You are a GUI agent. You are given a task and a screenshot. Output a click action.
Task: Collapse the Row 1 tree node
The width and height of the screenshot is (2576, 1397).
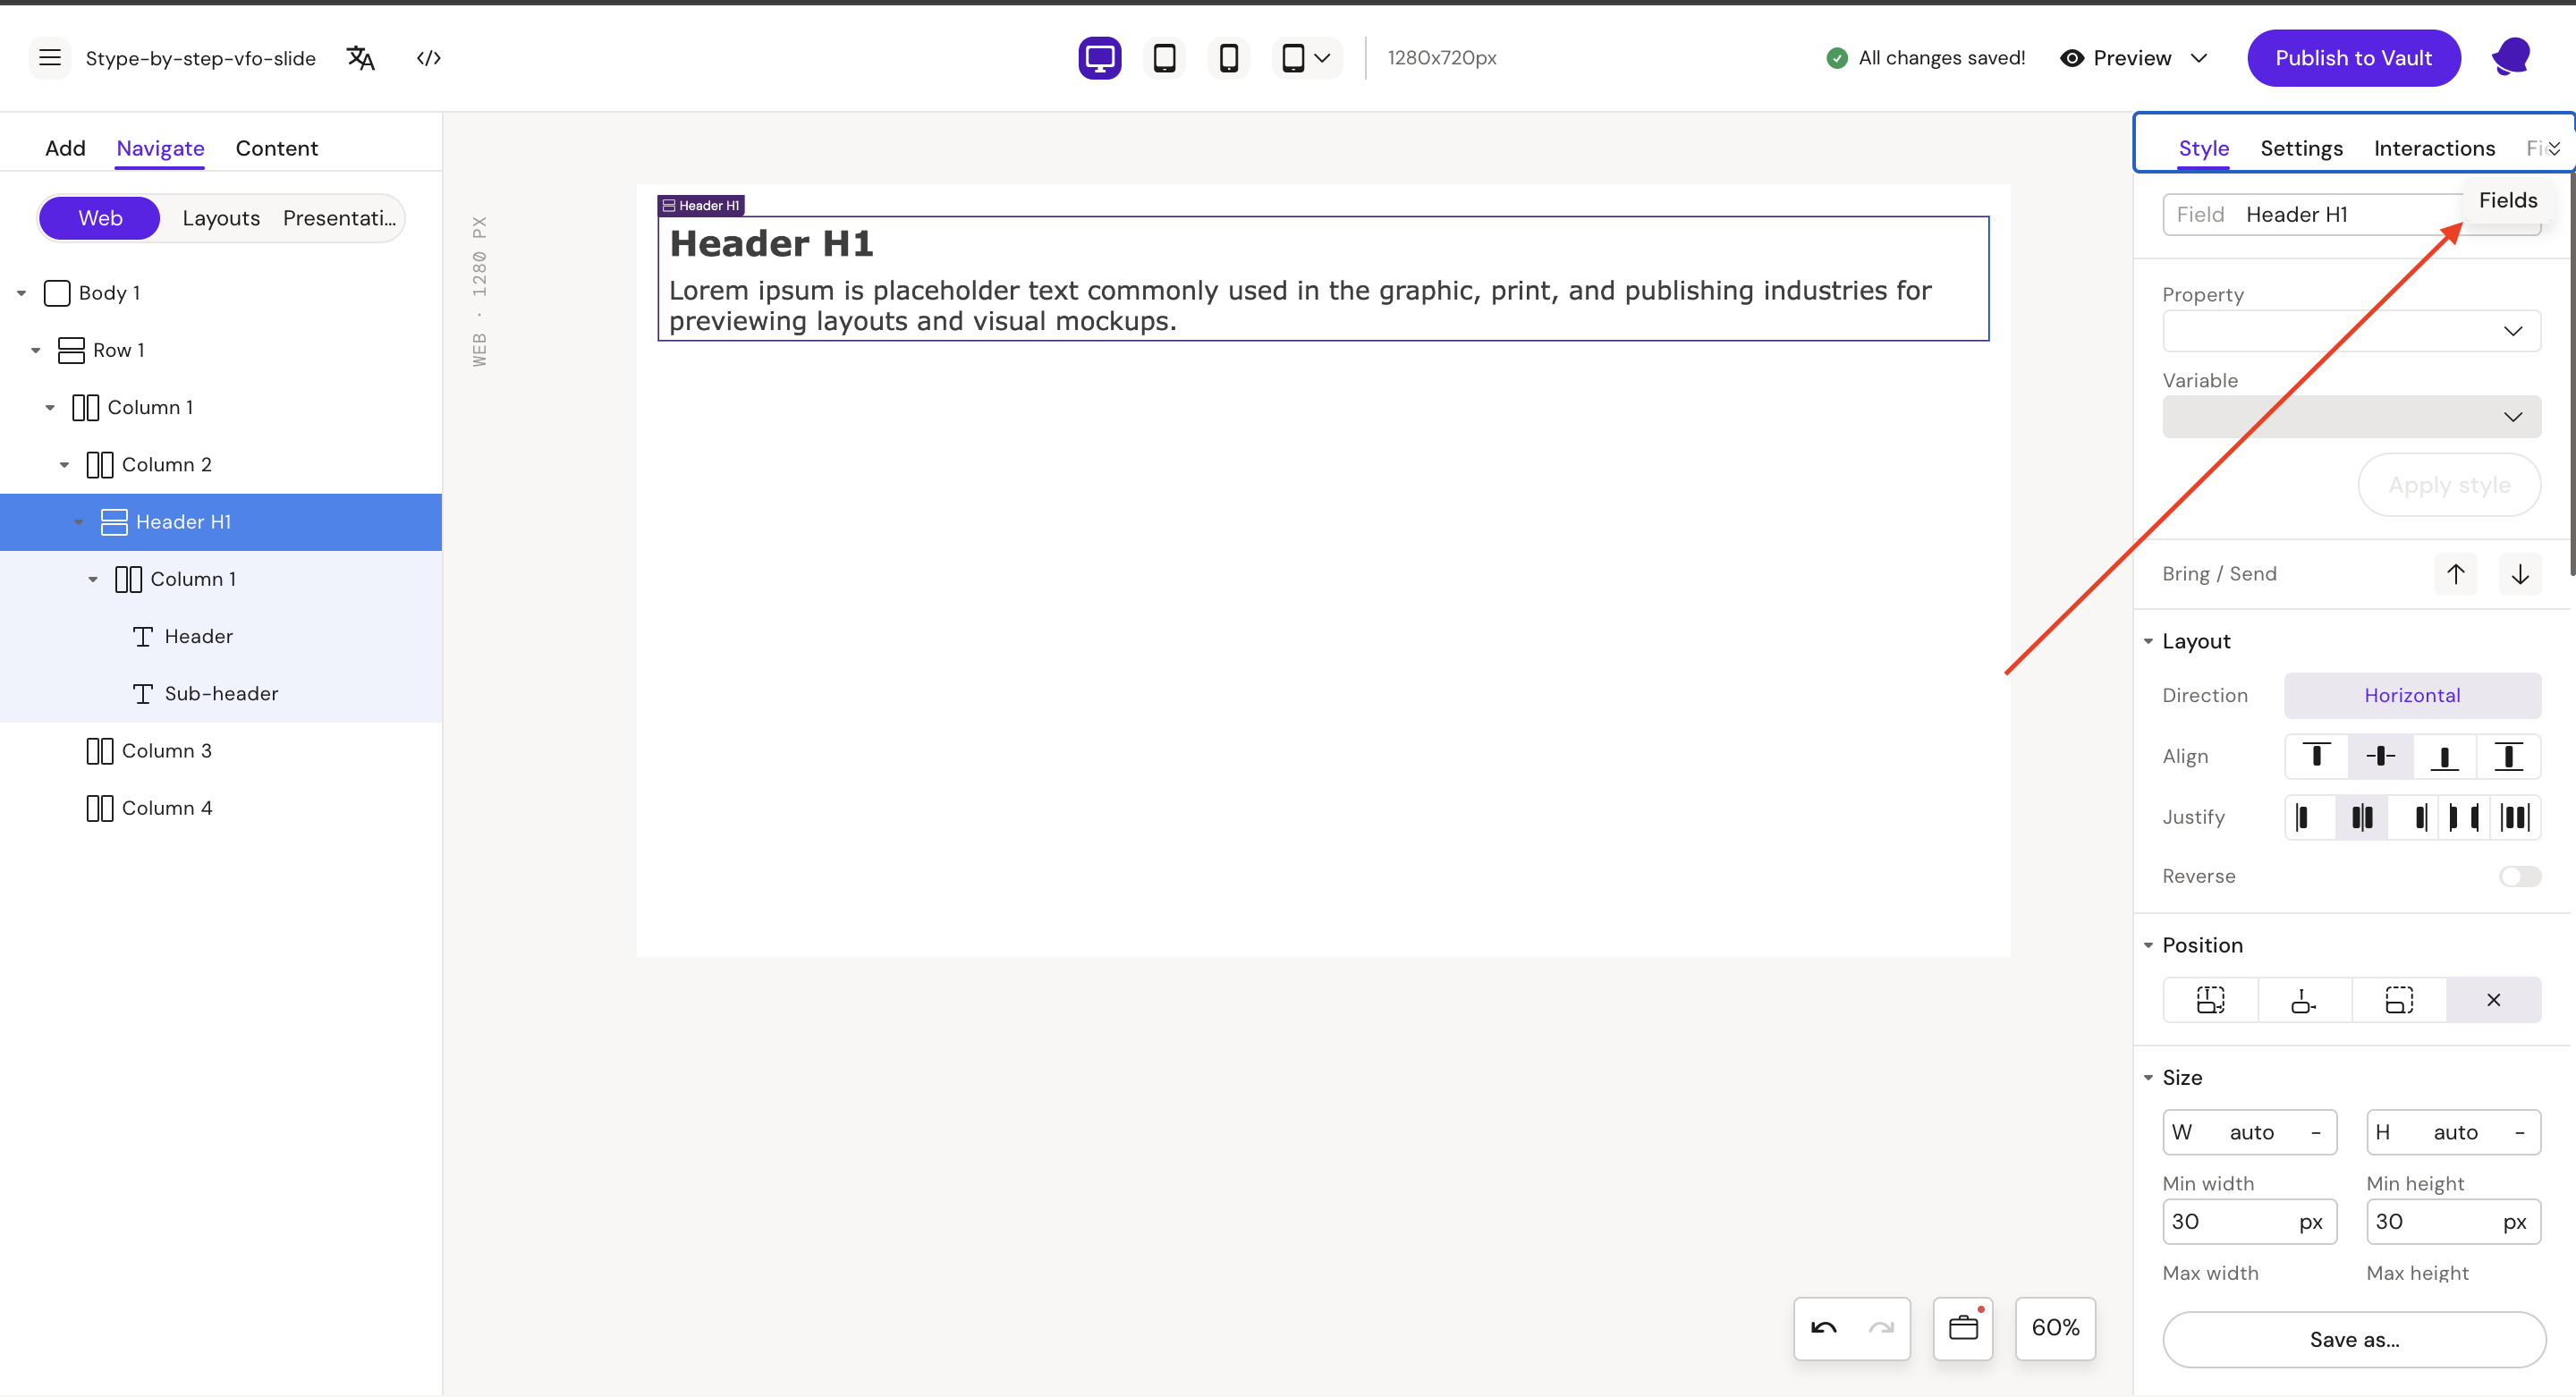(36, 350)
